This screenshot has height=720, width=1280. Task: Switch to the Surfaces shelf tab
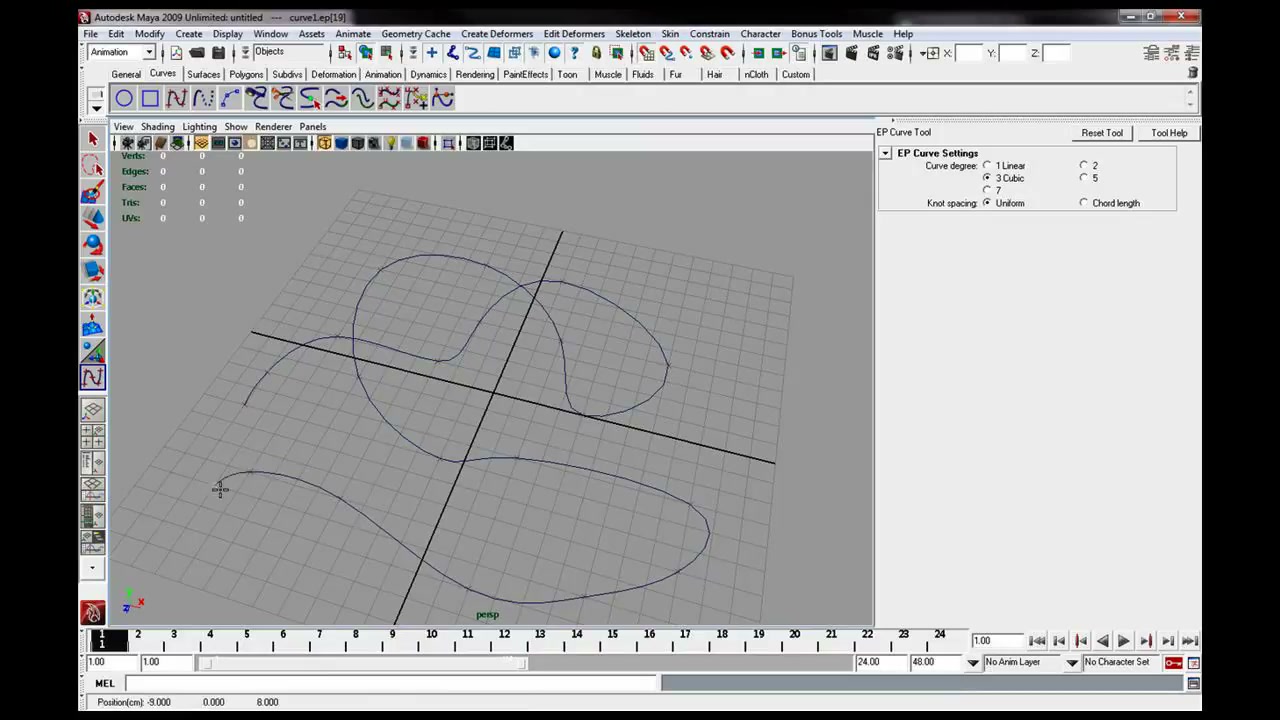click(204, 74)
